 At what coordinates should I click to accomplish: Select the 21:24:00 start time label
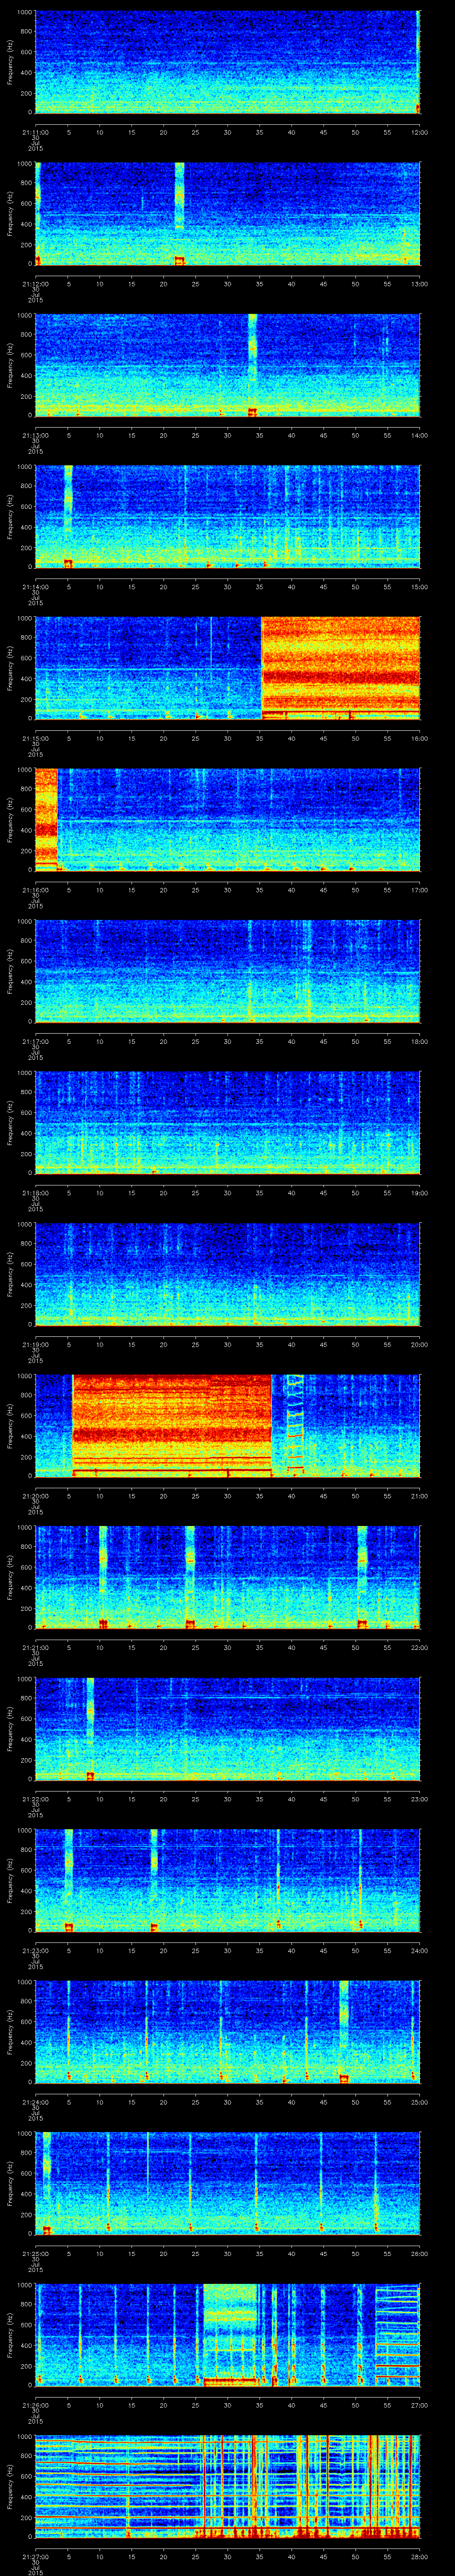35,2101
